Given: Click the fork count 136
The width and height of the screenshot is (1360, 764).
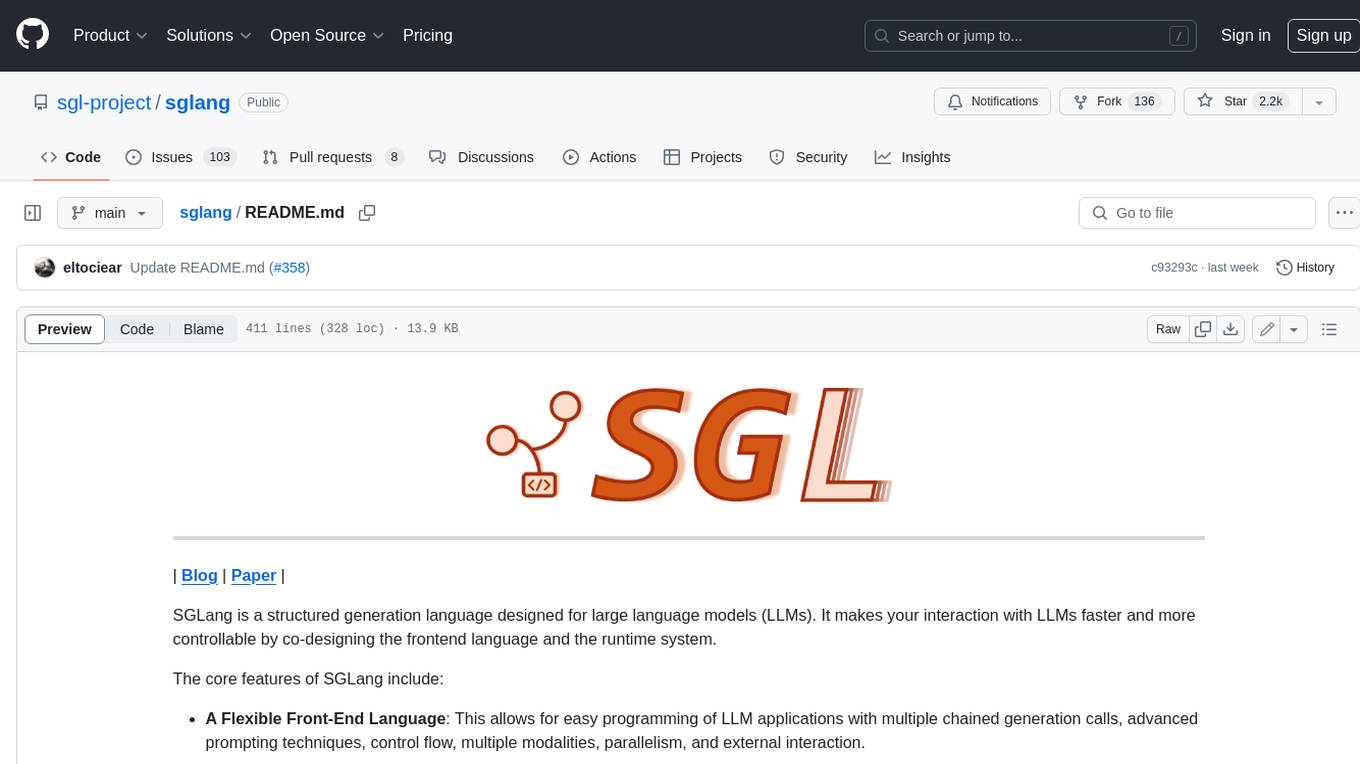Looking at the screenshot, I should (1144, 102).
